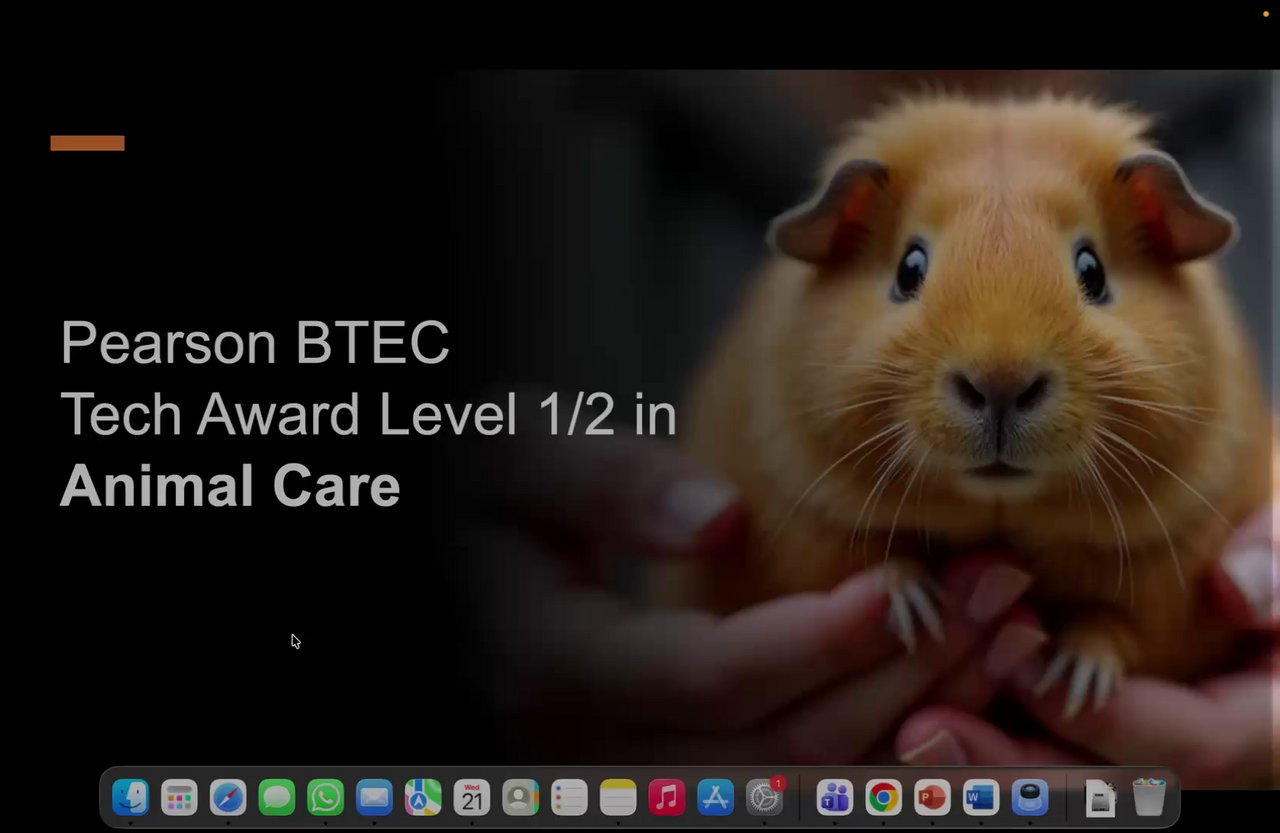Click the guinea pig photo on the slide
Screen dimensions: 1280x833
click(860, 430)
